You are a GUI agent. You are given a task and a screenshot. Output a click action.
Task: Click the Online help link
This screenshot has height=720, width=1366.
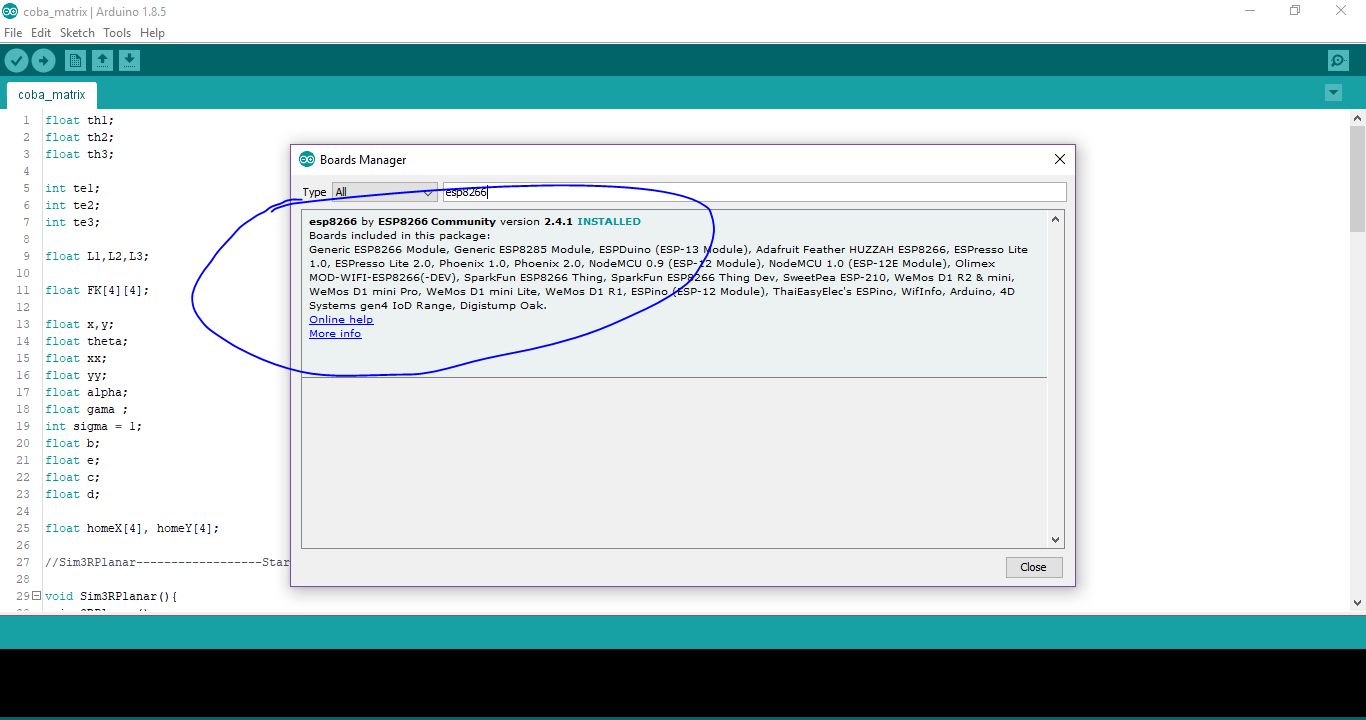[x=341, y=320]
